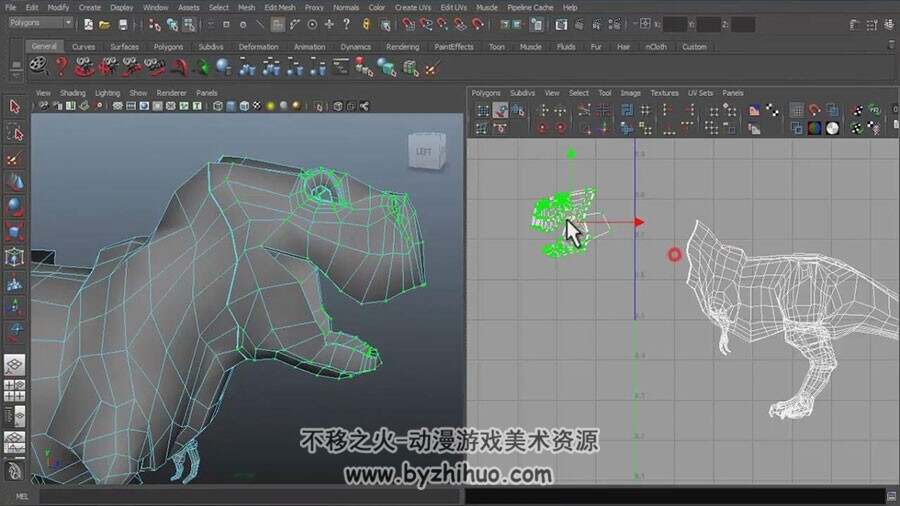Click the film reel shelf icon
The height and width of the screenshot is (506, 900).
pos(38,67)
